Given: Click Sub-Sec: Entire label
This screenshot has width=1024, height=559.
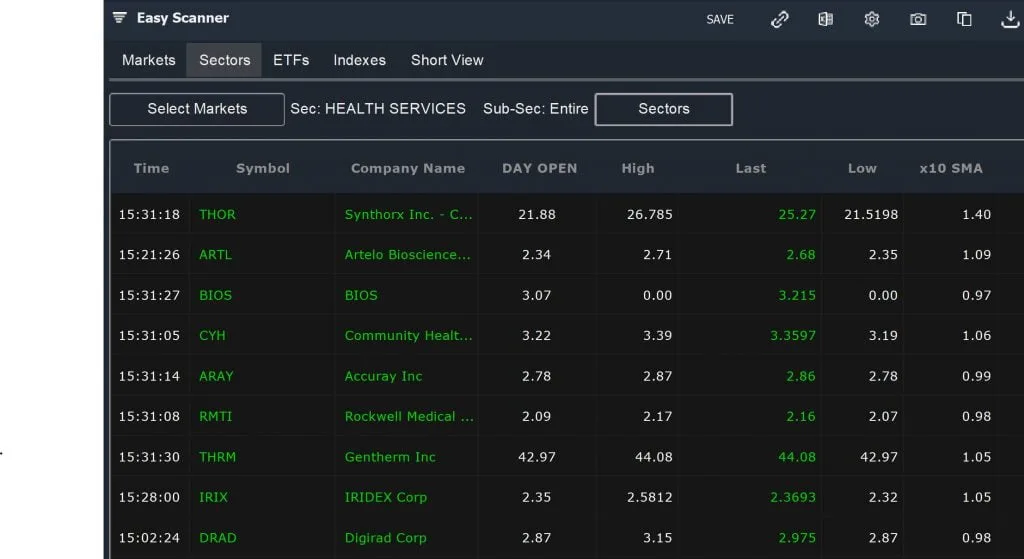Looking at the screenshot, I should pos(536,109).
